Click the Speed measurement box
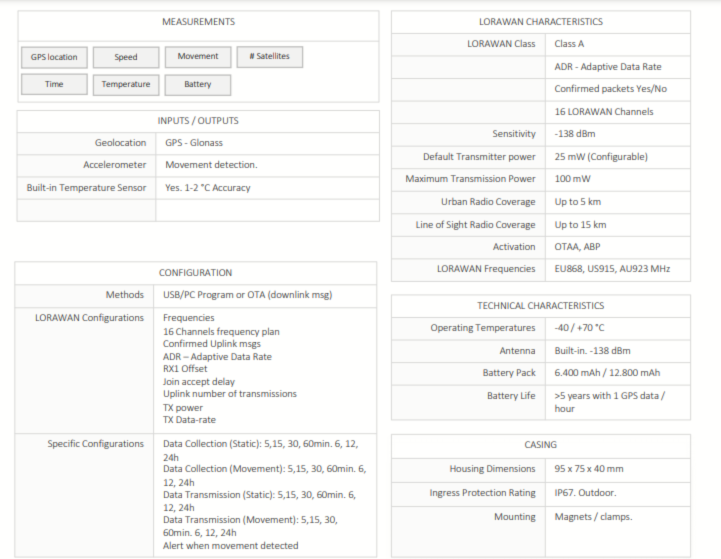 pos(126,57)
